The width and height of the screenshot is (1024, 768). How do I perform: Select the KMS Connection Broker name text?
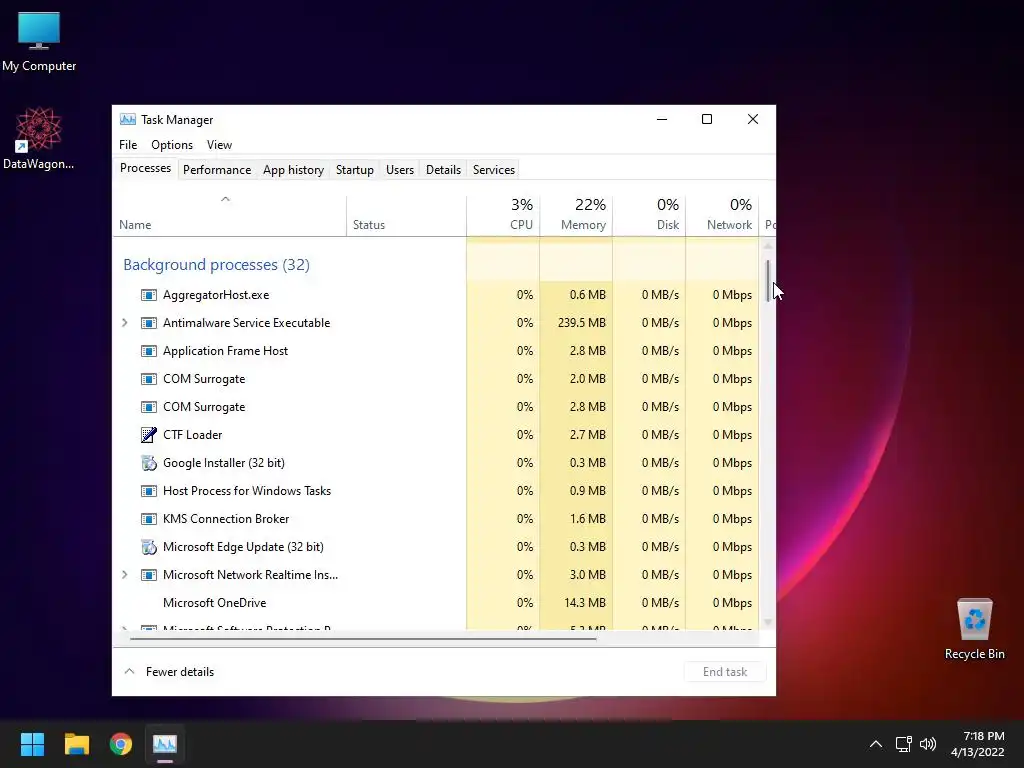click(226, 519)
